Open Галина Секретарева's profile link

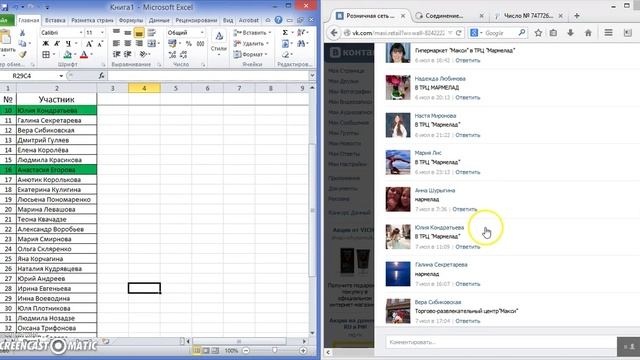pyautogui.click(x=441, y=264)
